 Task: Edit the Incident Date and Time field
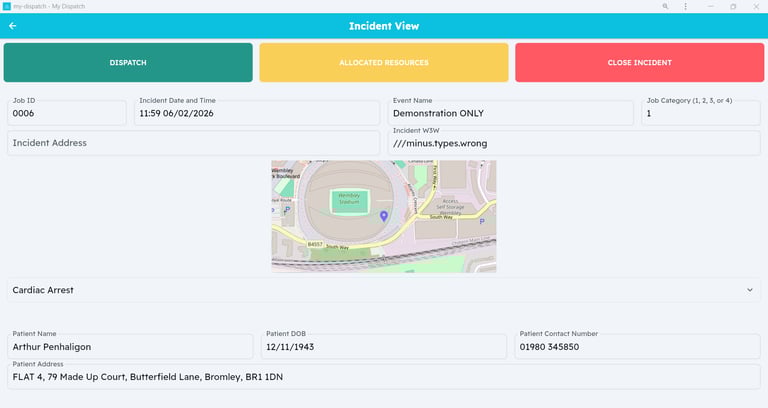coord(257,113)
